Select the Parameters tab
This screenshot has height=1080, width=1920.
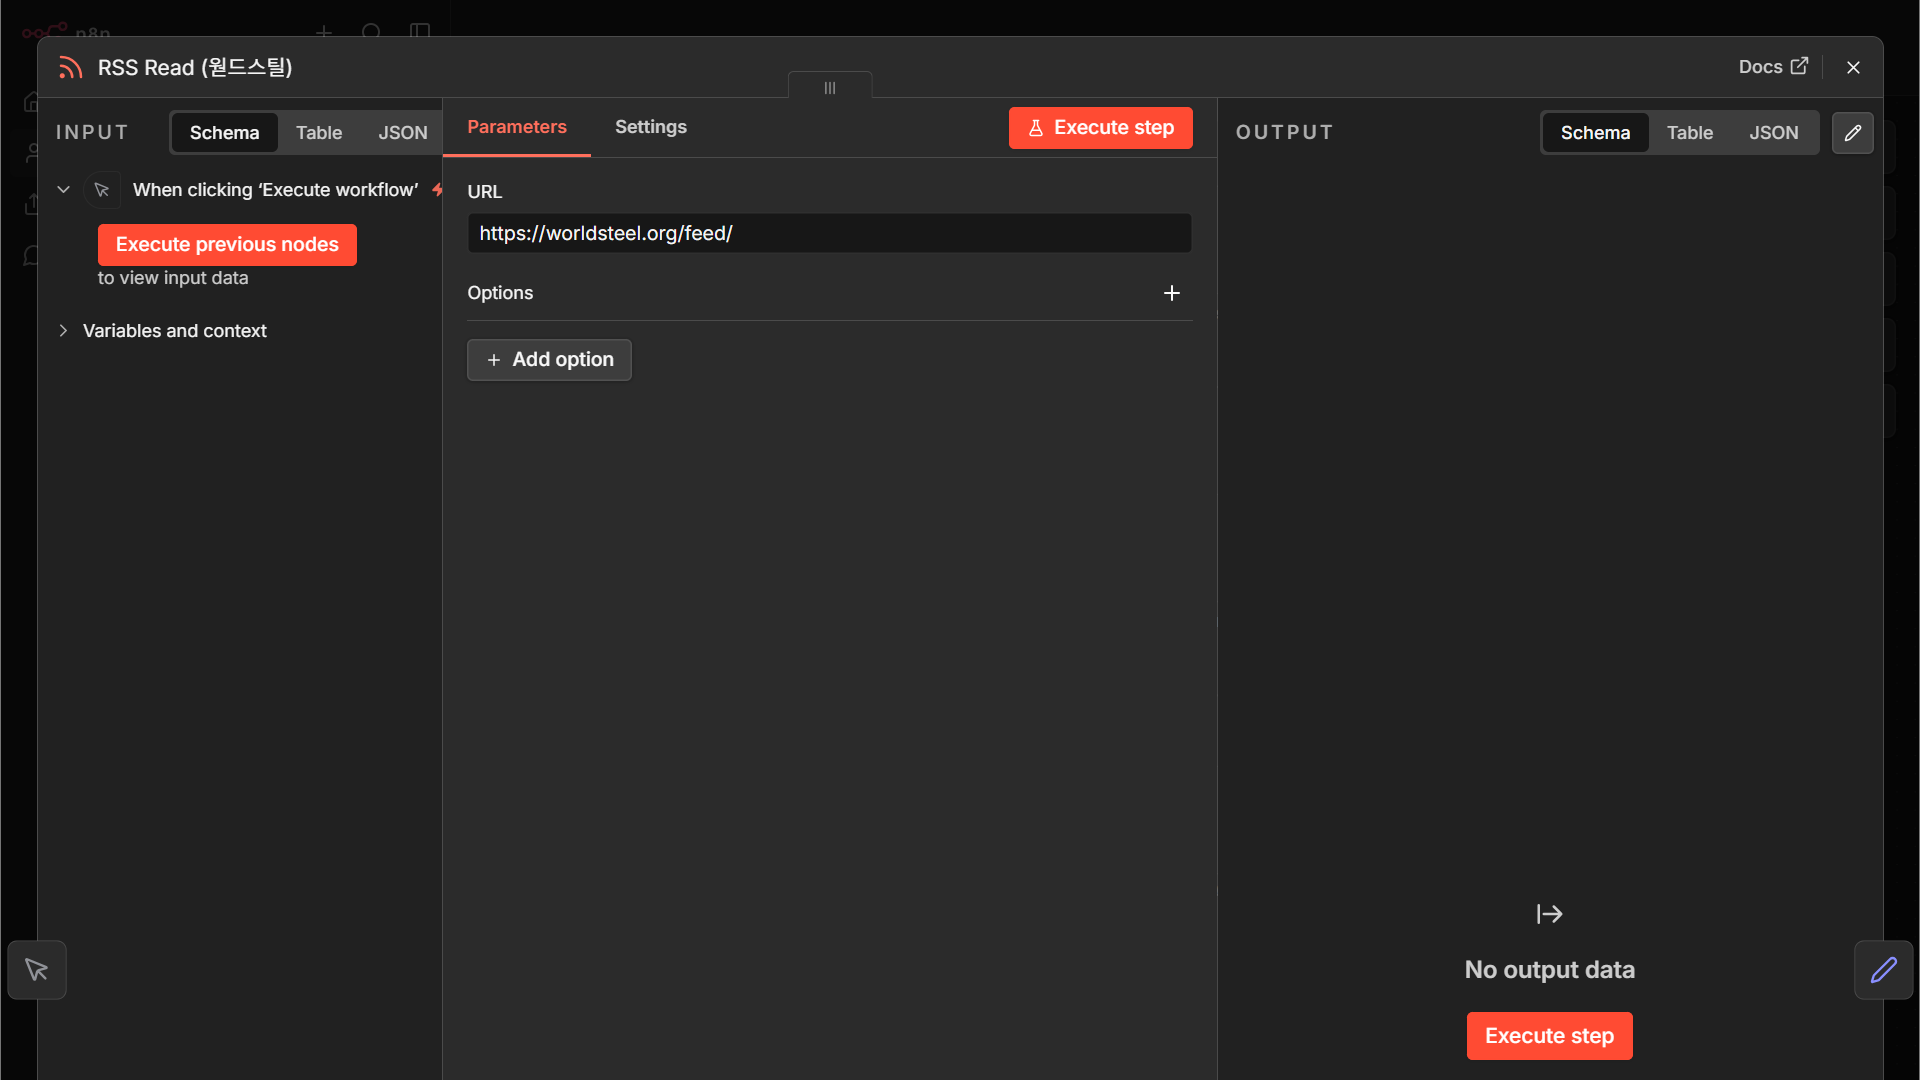click(517, 127)
